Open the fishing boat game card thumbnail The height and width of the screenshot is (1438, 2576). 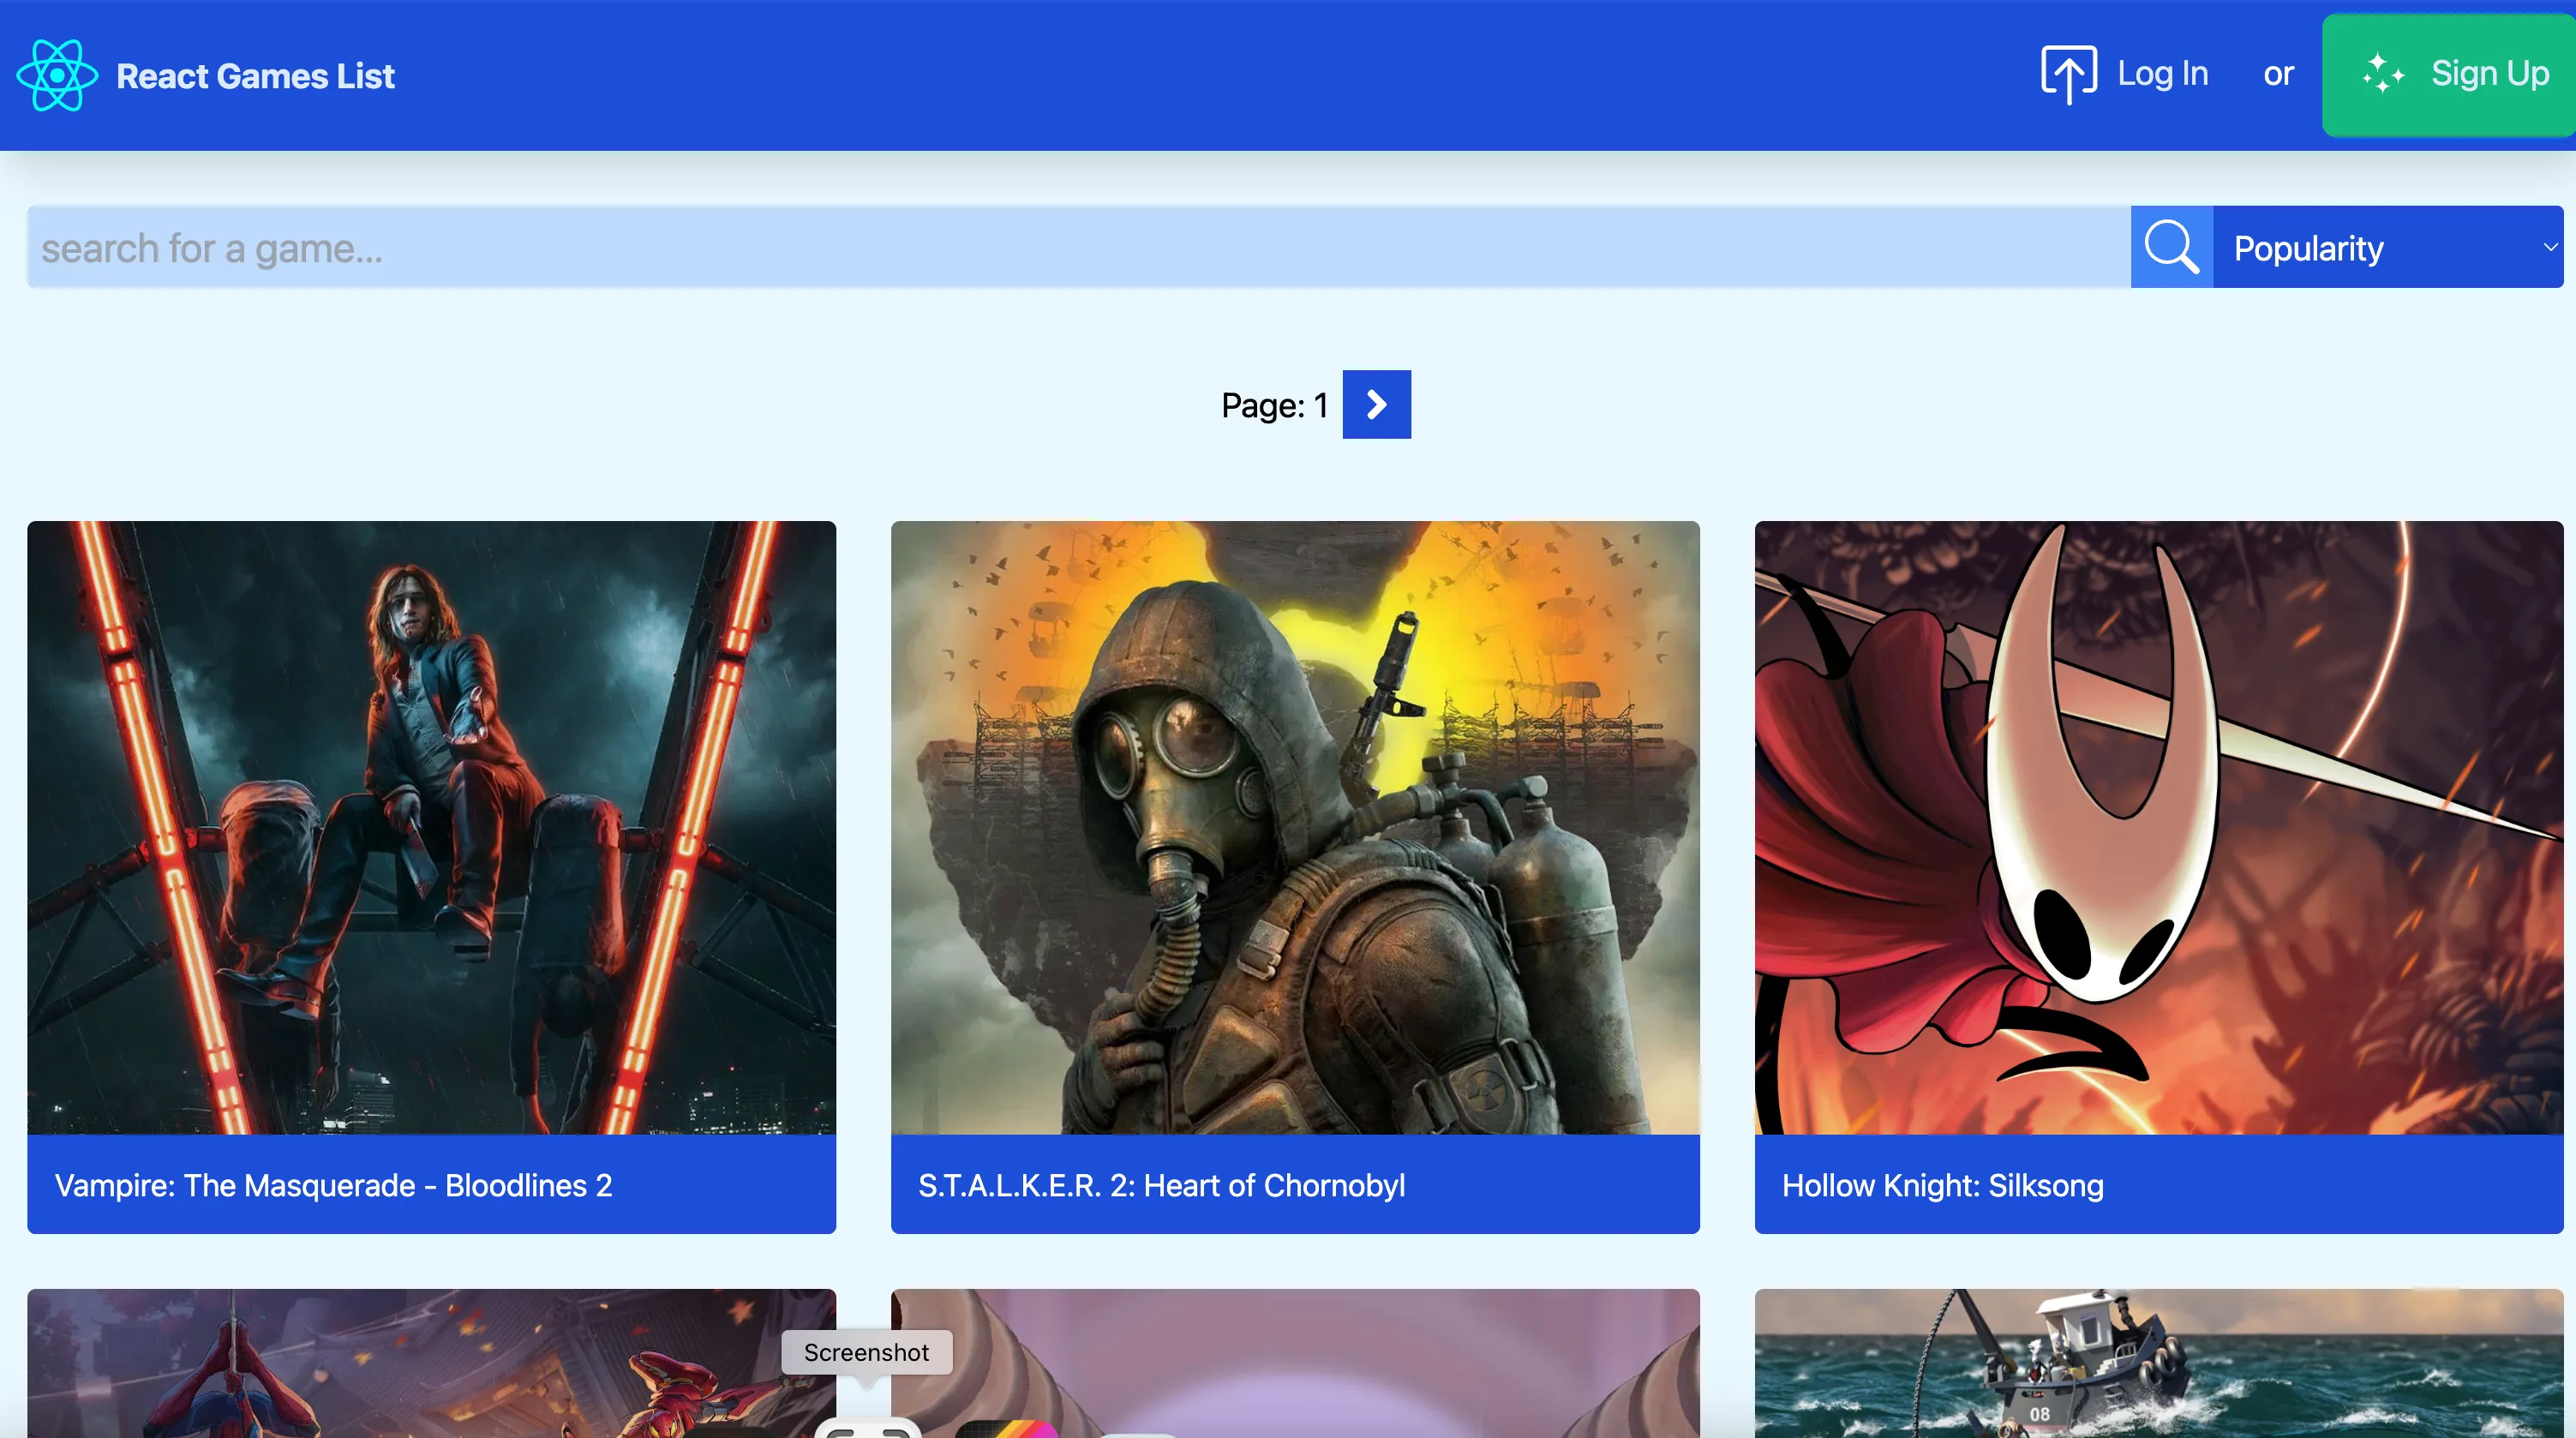(2158, 1365)
